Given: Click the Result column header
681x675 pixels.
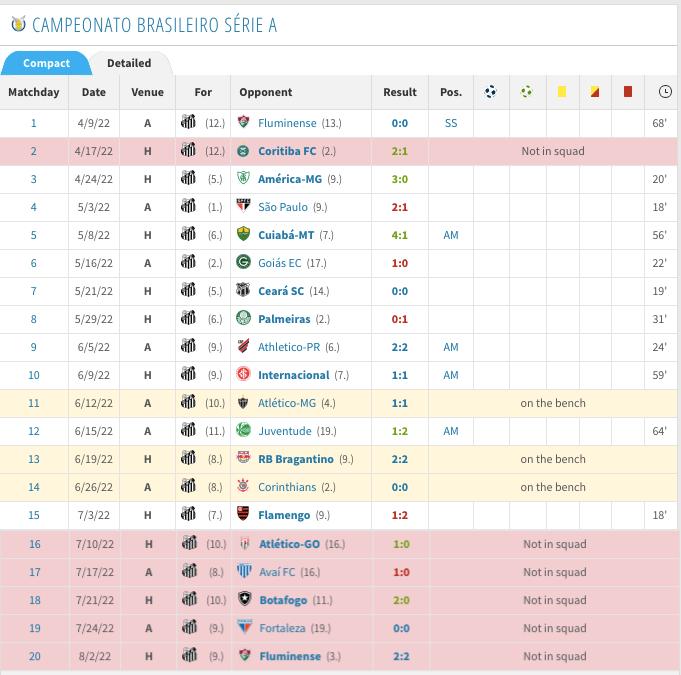Looking at the screenshot, I should pyautogui.click(x=400, y=92).
